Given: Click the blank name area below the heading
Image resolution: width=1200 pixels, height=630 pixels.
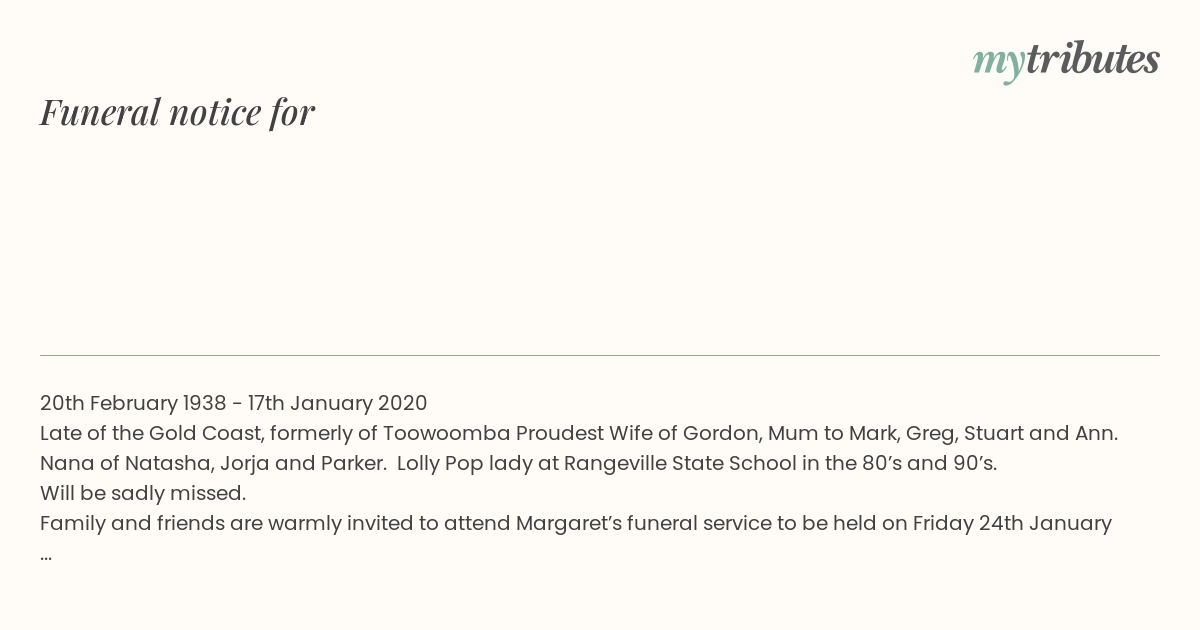Looking at the screenshot, I should 600,240.
